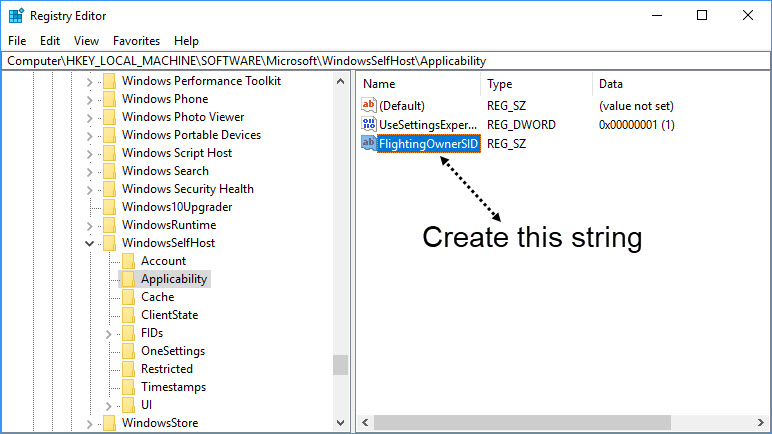The image size is (772, 434).
Task: Expand the Windows Portable Devices key
Action: (90, 136)
